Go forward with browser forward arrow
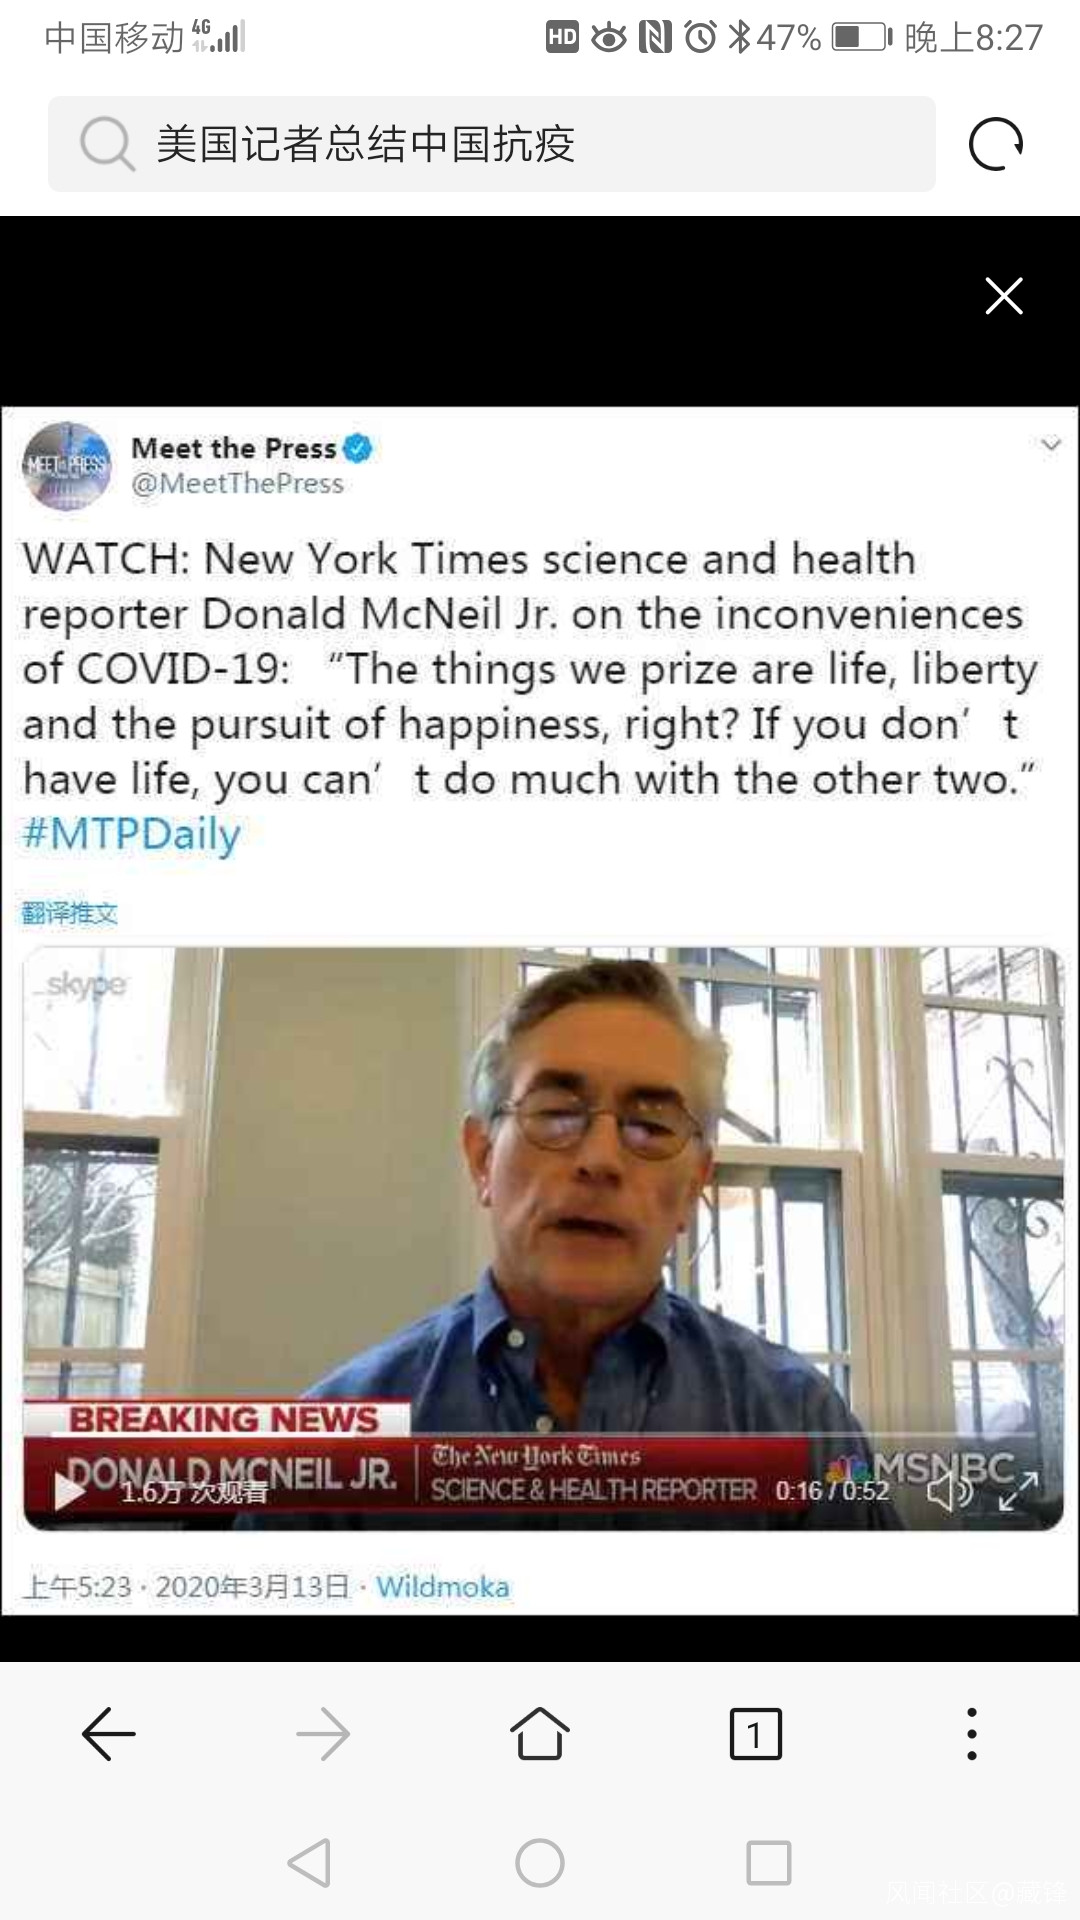The image size is (1080, 1920). pos(323,1734)
